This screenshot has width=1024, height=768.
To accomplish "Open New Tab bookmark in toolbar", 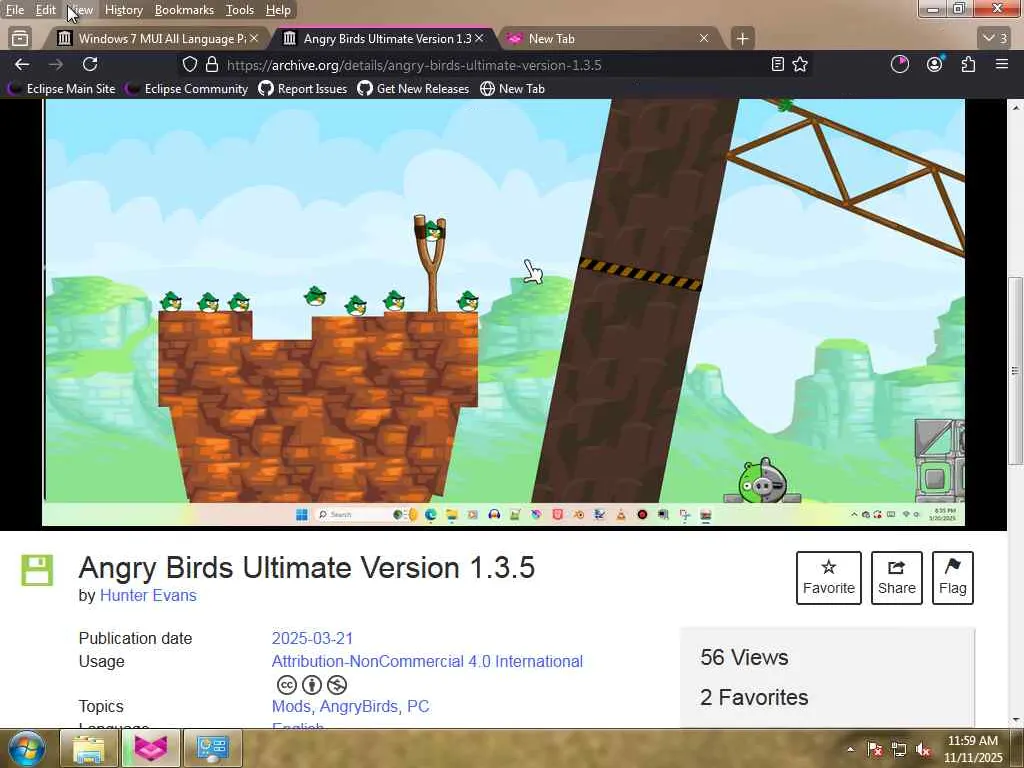I will coord(513,89).
